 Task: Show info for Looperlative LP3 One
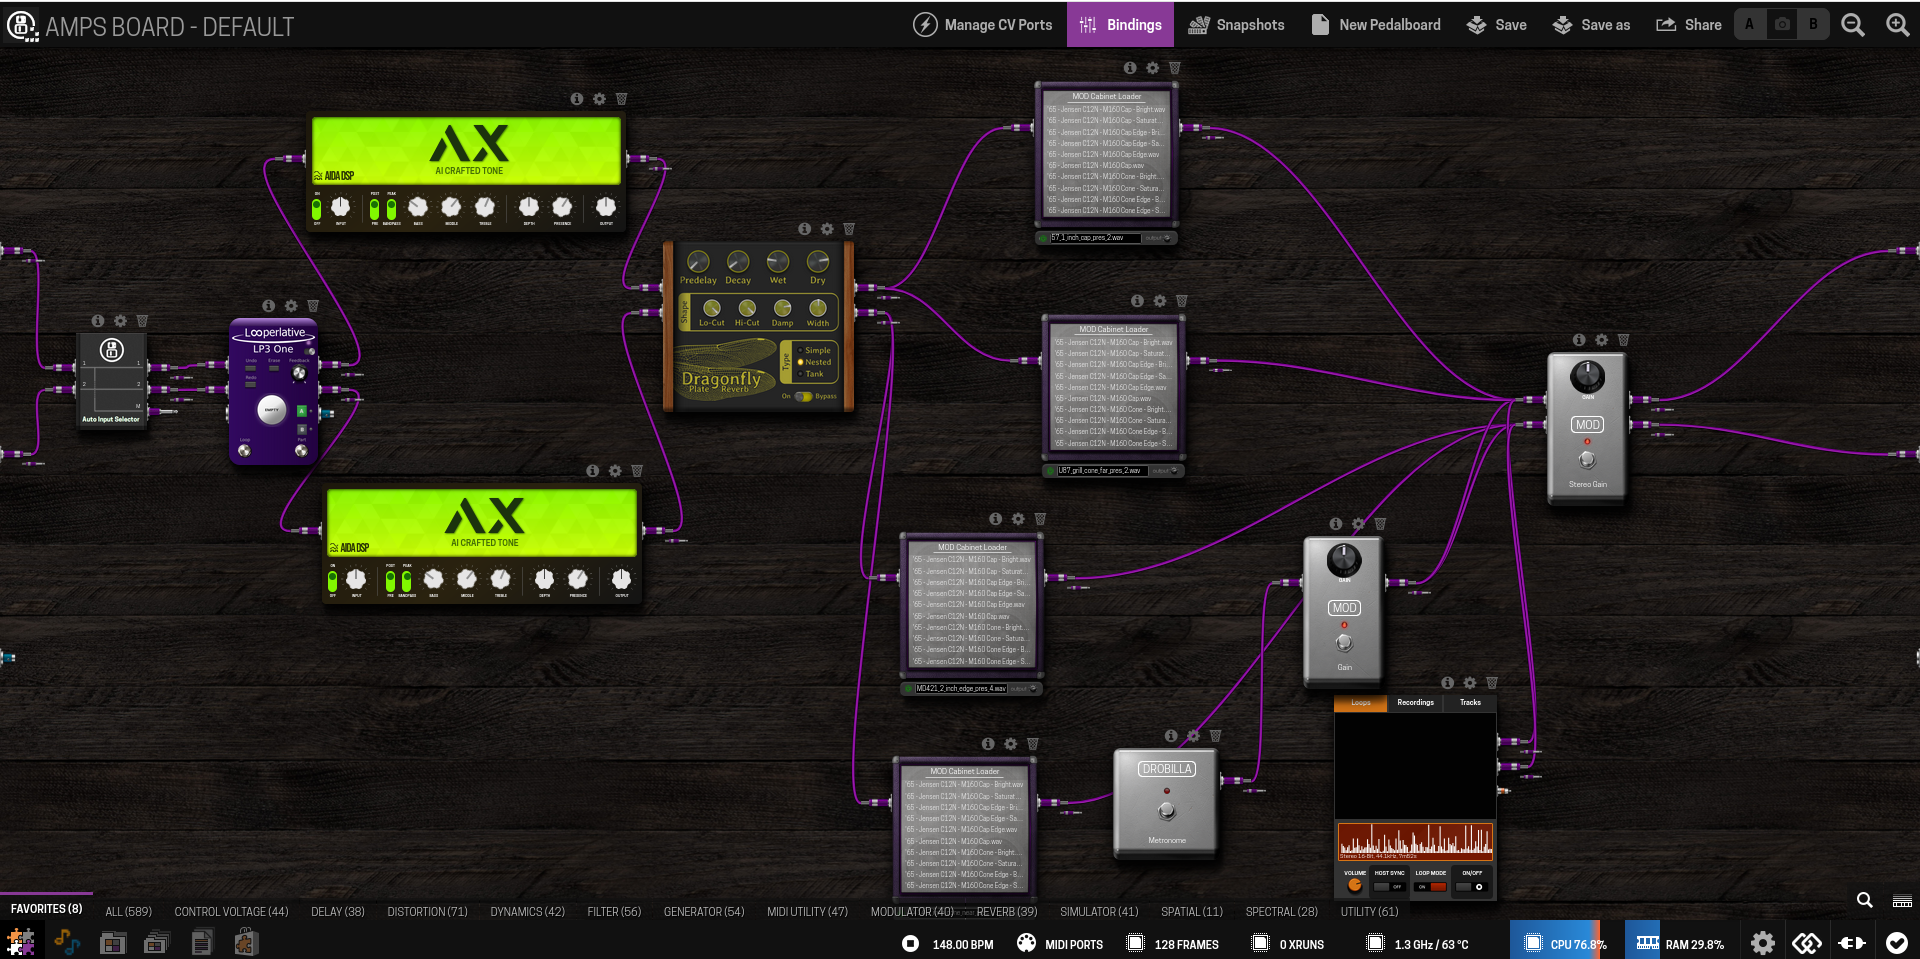(x=268, y=306)
